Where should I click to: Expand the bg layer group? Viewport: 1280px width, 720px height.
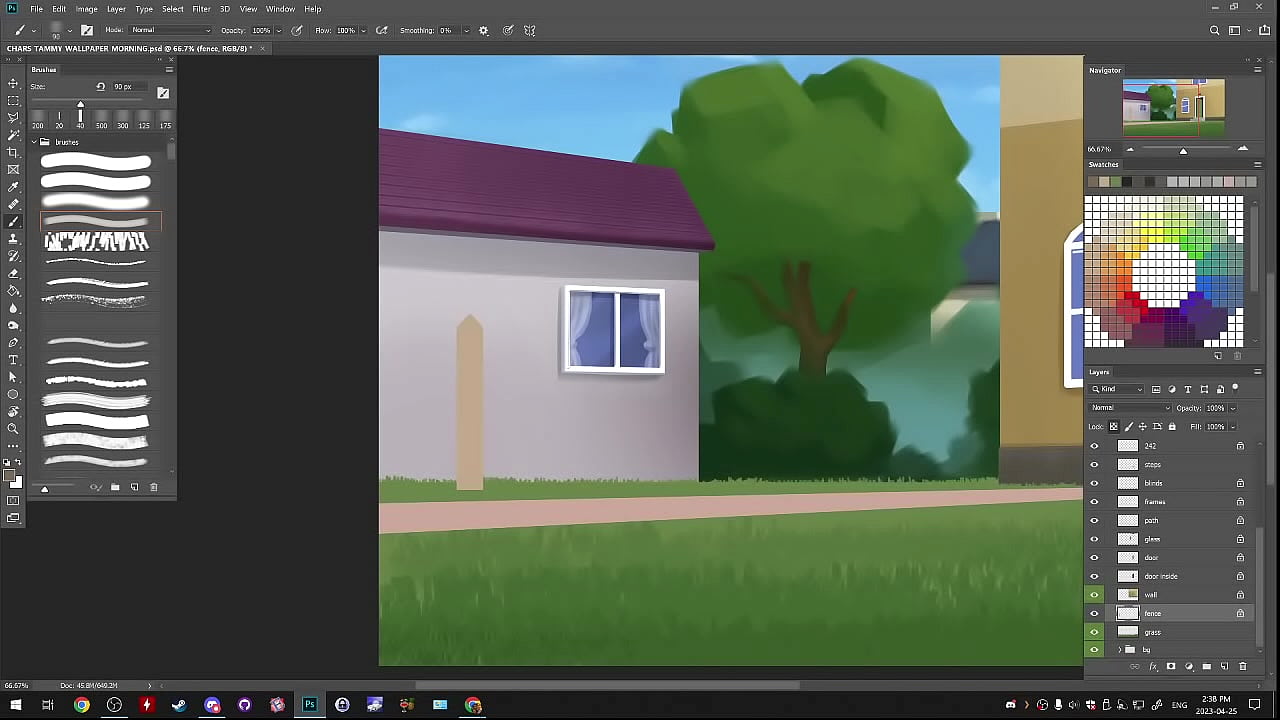point(1119,650)
